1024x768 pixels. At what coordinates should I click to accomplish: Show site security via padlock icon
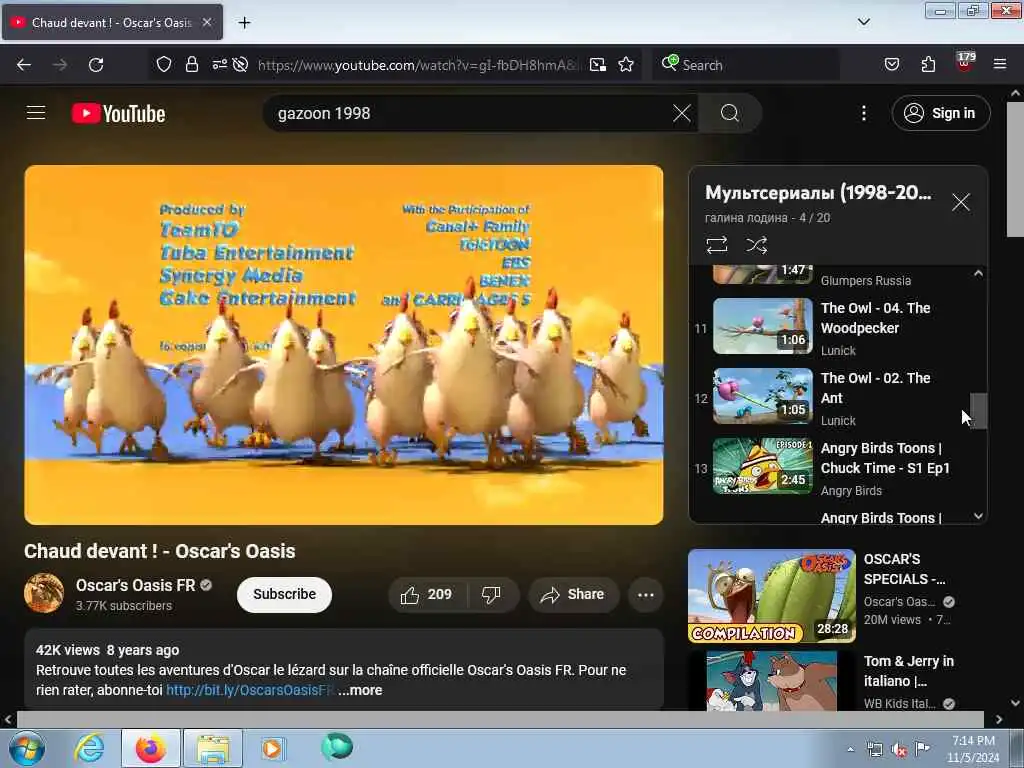pyautogui.click(x=191, y=64)
